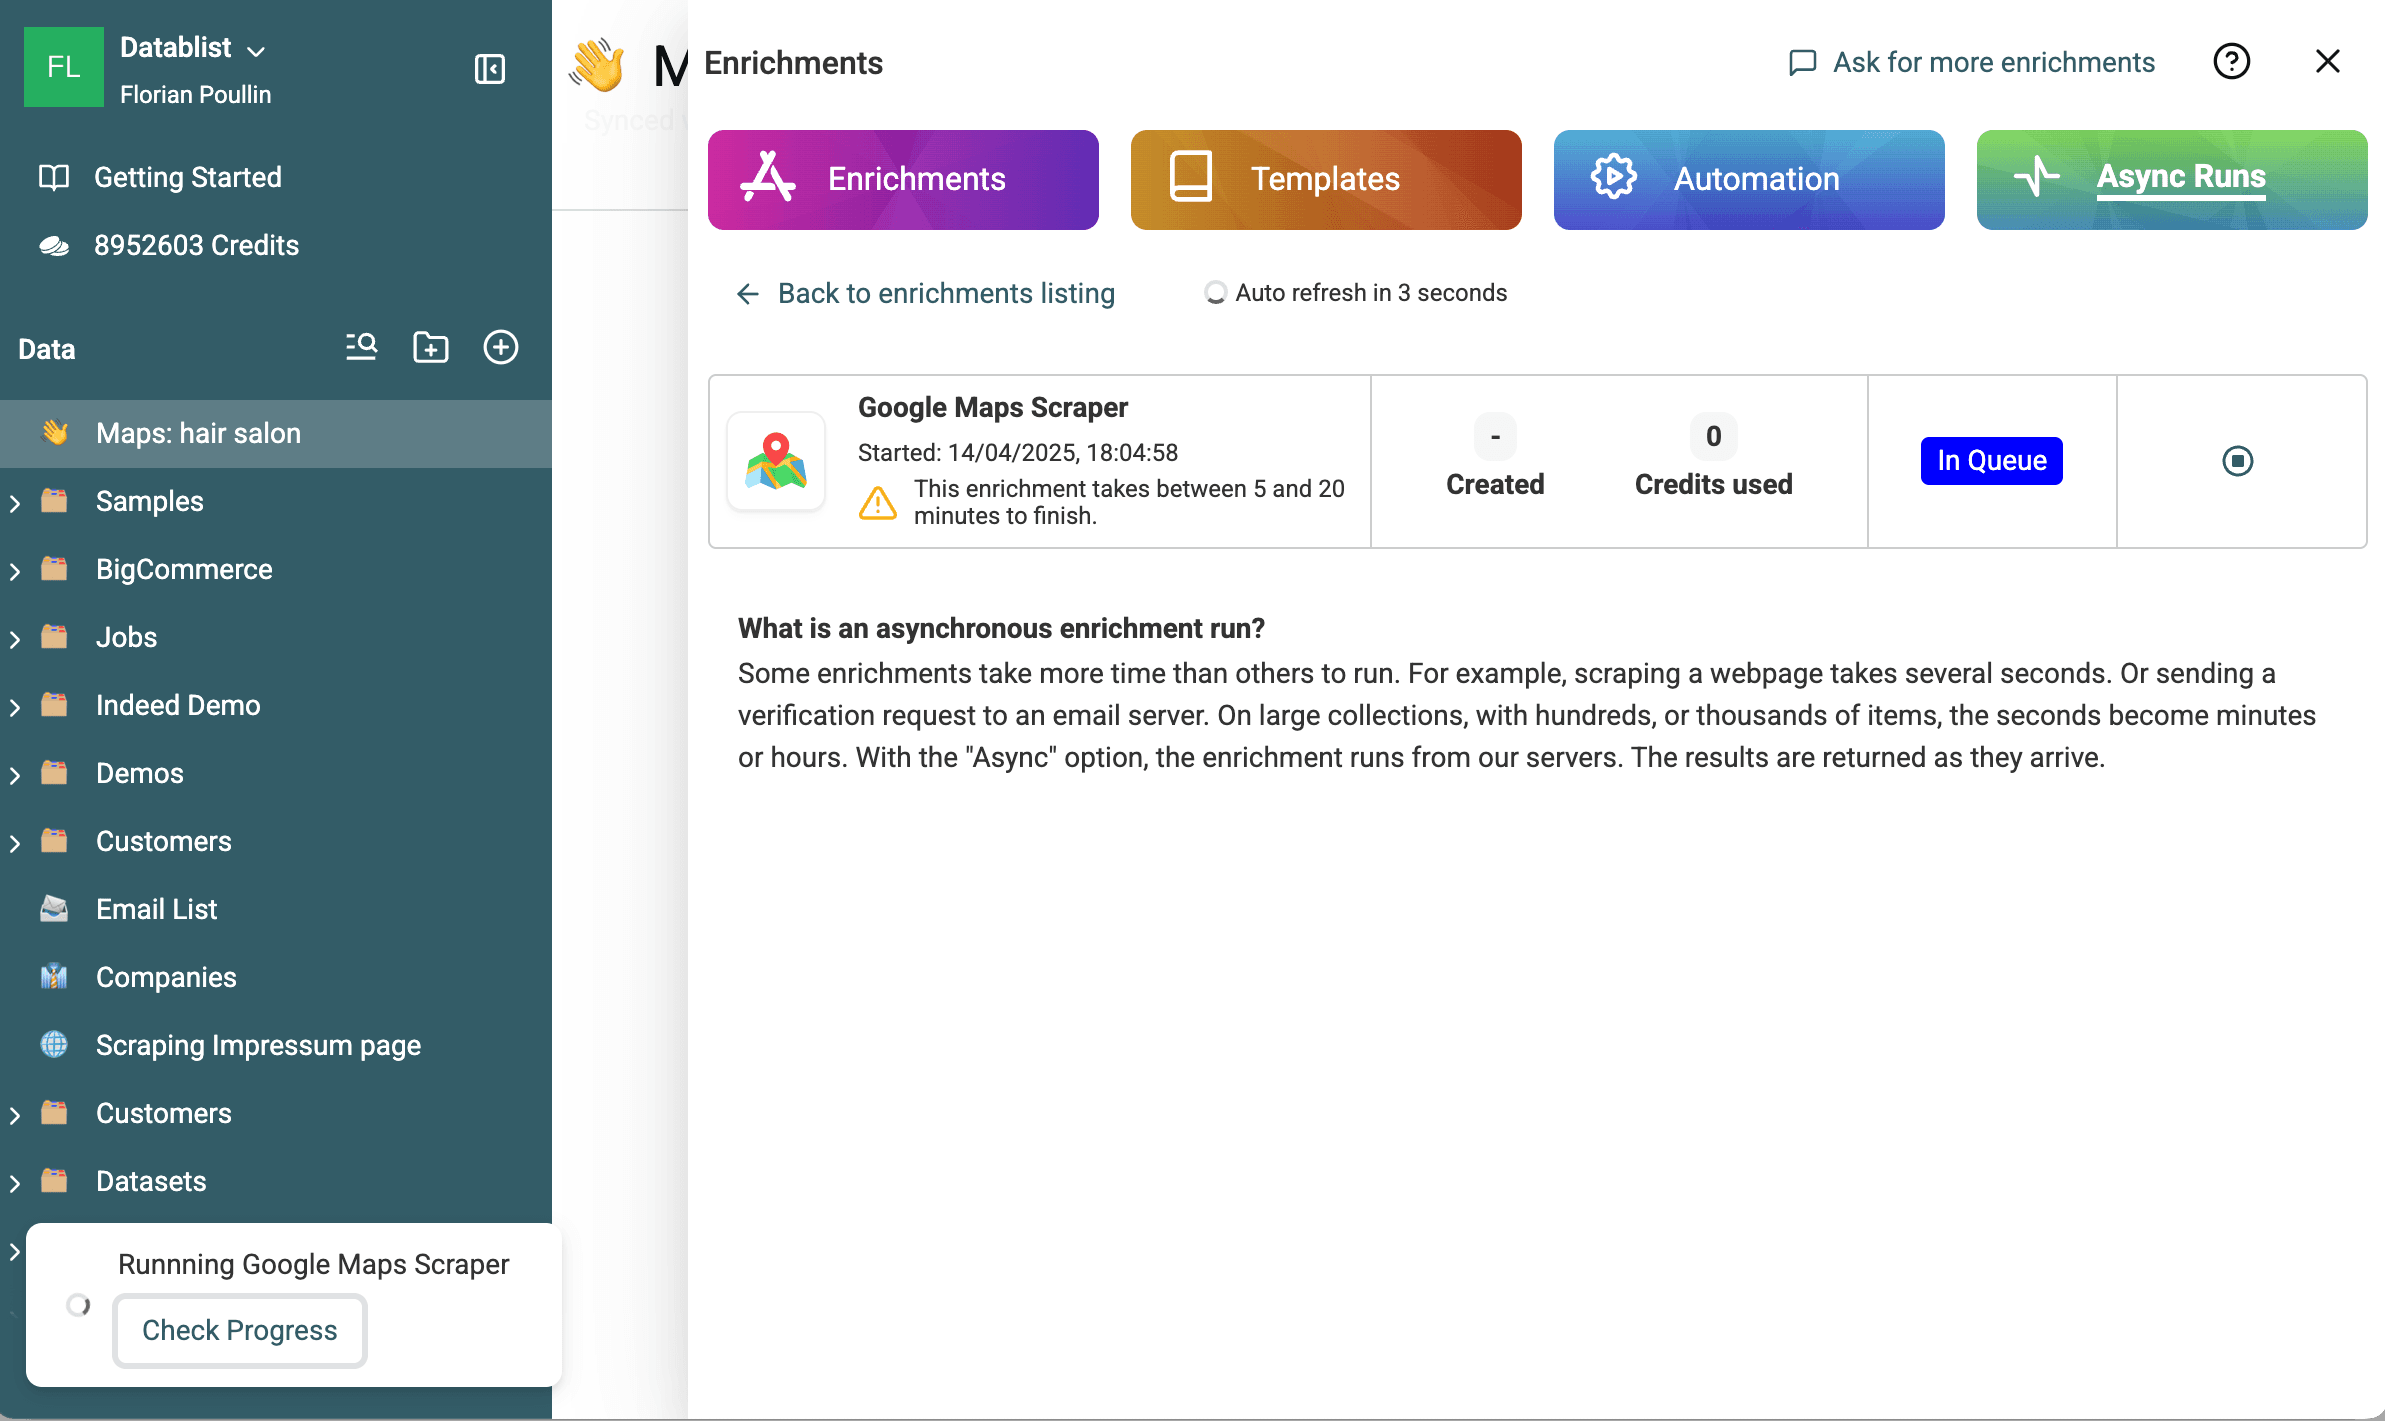Go back to enrichments listing
The image size is (2385, 1421).
click(x=926, y=293)
